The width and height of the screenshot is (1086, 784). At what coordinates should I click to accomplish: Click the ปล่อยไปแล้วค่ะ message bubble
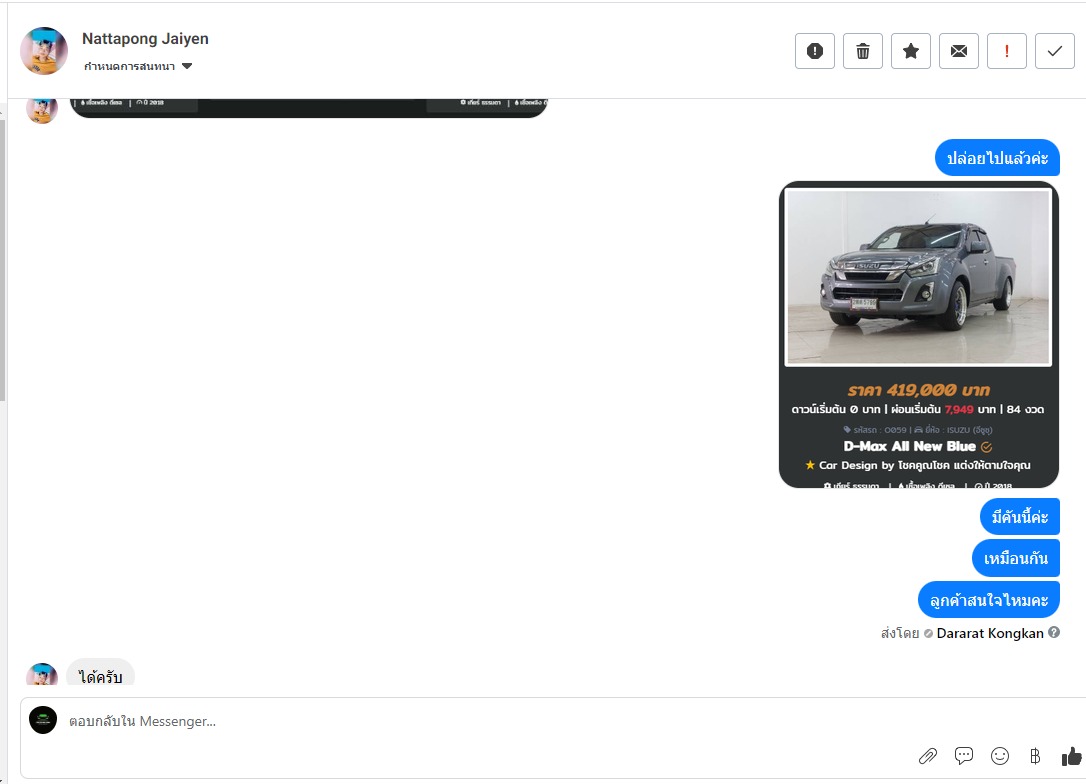(997, 158)
